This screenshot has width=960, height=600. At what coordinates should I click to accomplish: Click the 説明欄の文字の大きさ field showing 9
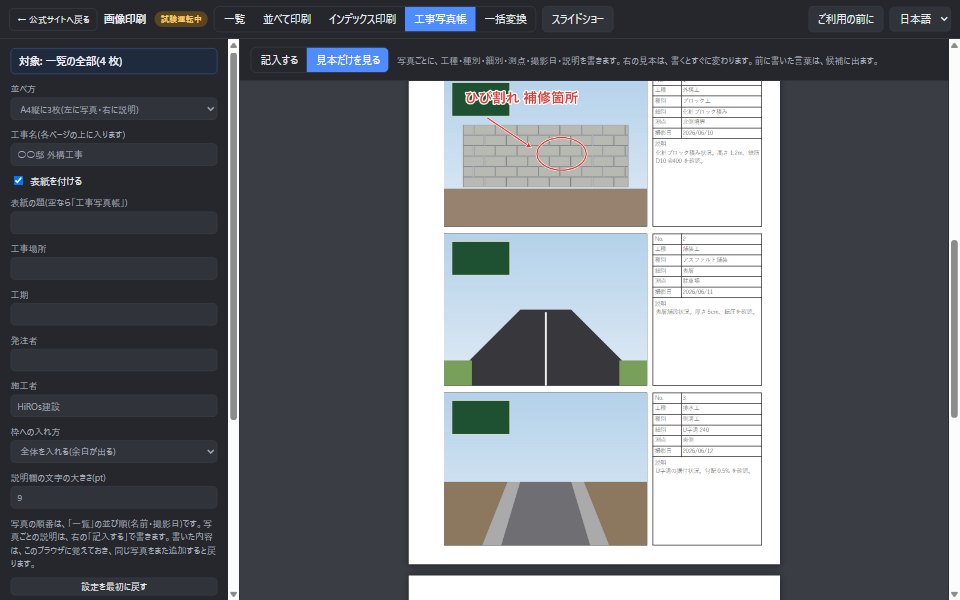pyautogui.click(x=114, y=498)
